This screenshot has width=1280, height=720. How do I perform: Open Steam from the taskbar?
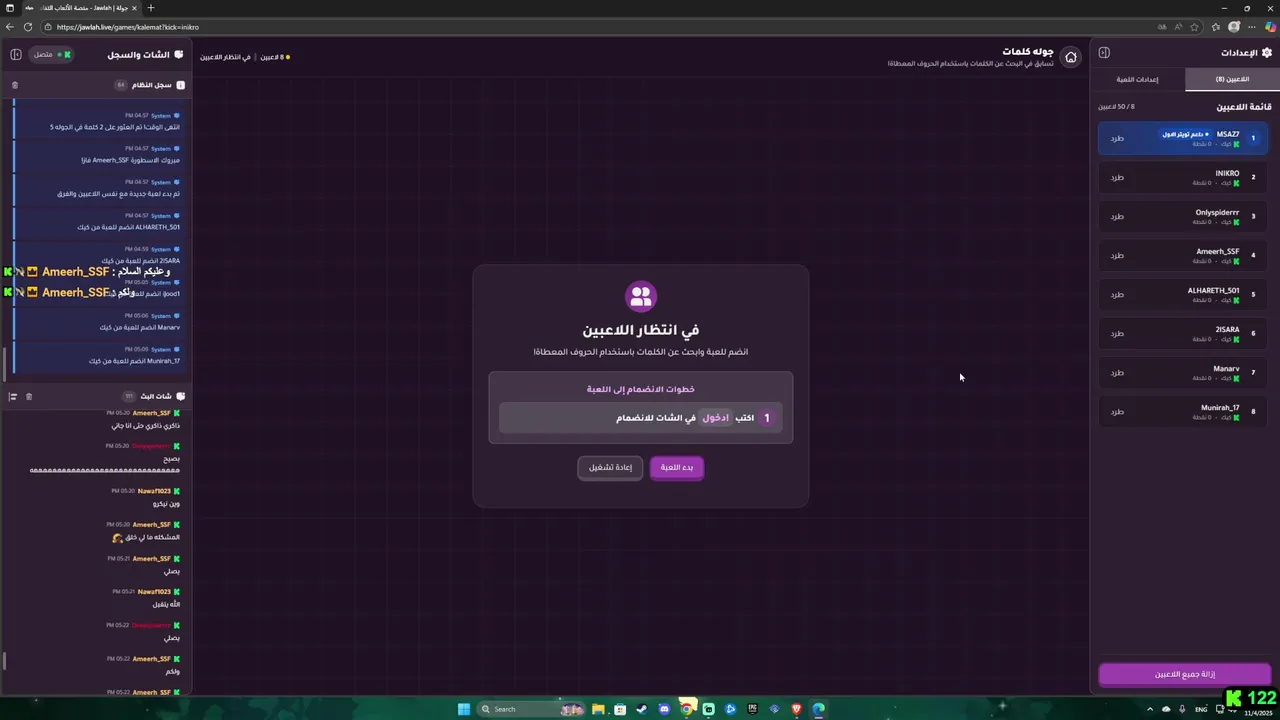click(x=642, y=709)
